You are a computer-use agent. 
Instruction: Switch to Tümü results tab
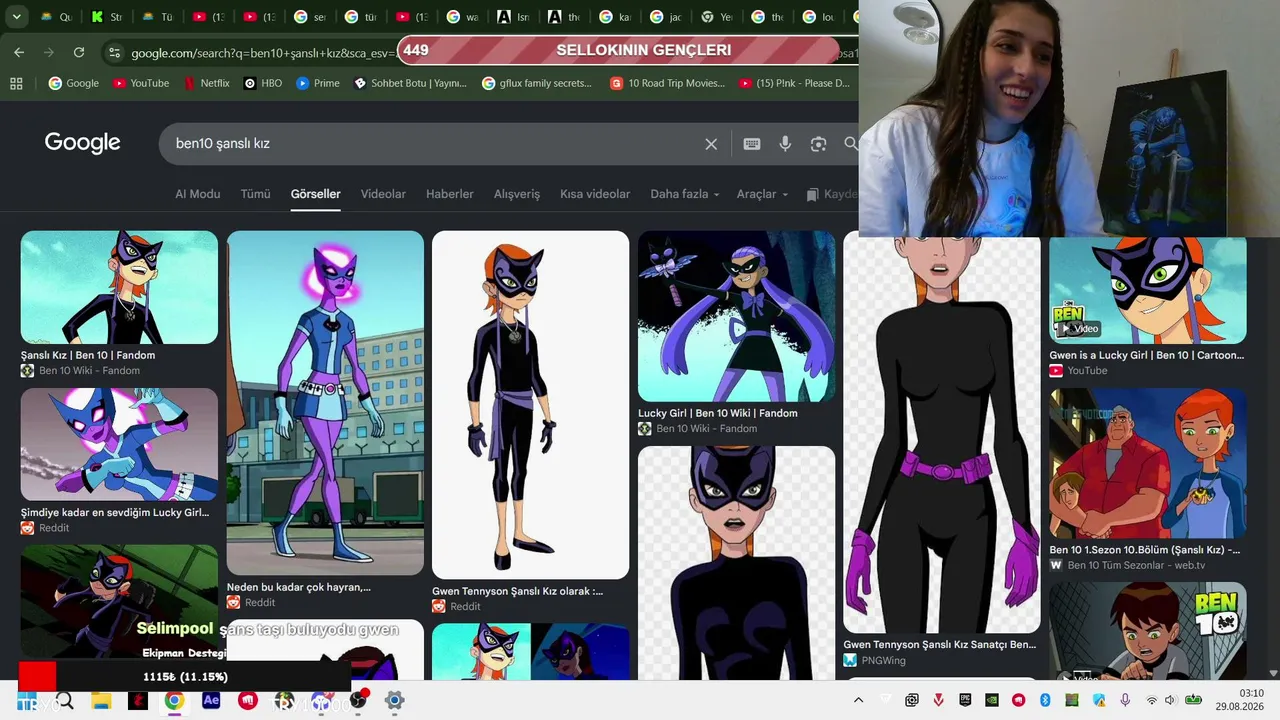coord(255,194)
